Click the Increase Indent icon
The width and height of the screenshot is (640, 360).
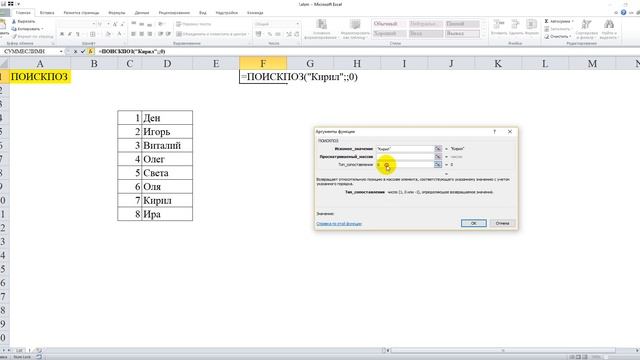click(168, 34)
